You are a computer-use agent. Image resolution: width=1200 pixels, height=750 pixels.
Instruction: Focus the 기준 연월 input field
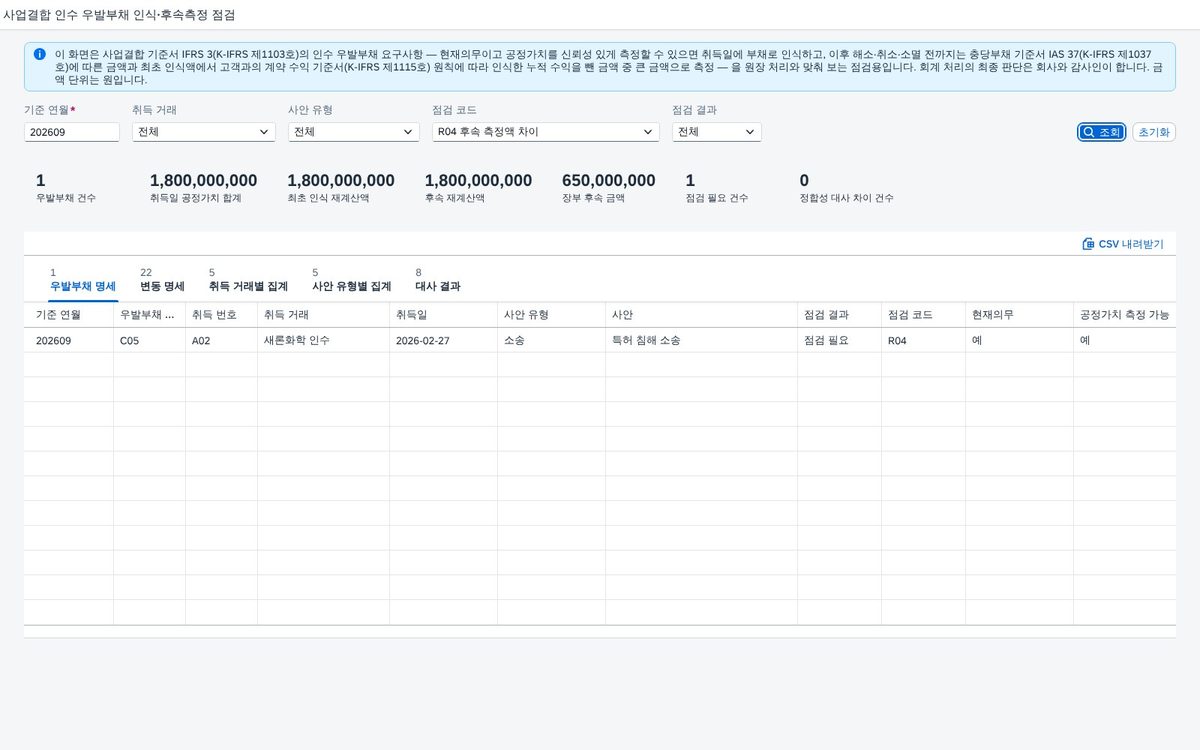pos(72,132)
